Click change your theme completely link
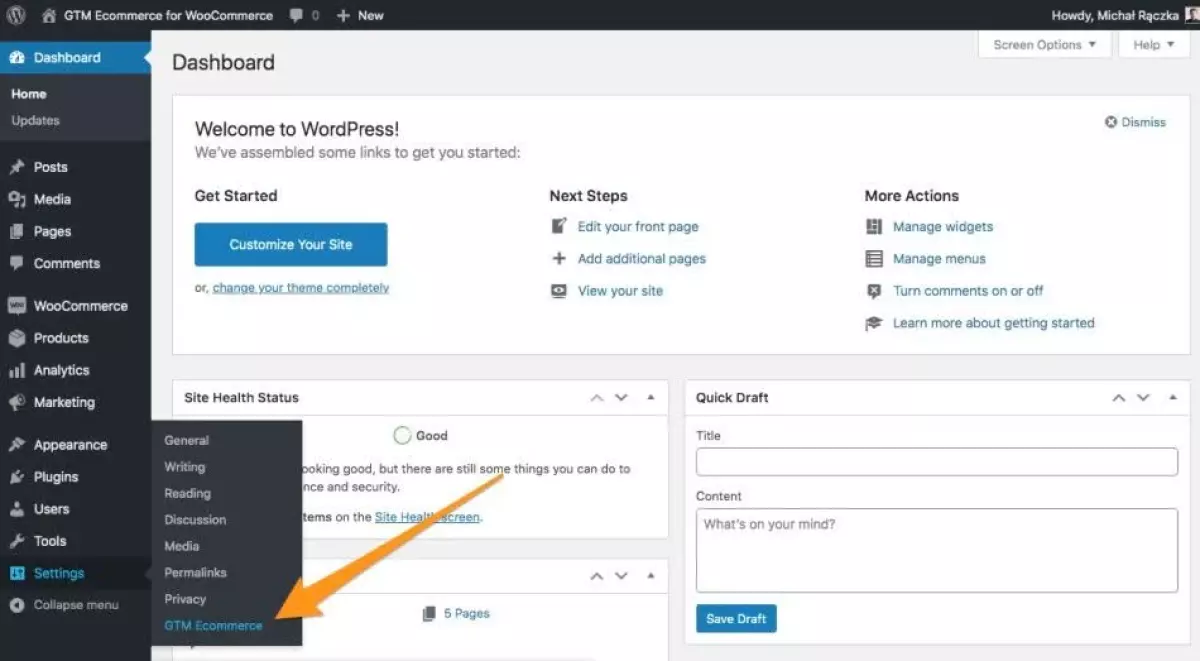 tap(301, 288)
